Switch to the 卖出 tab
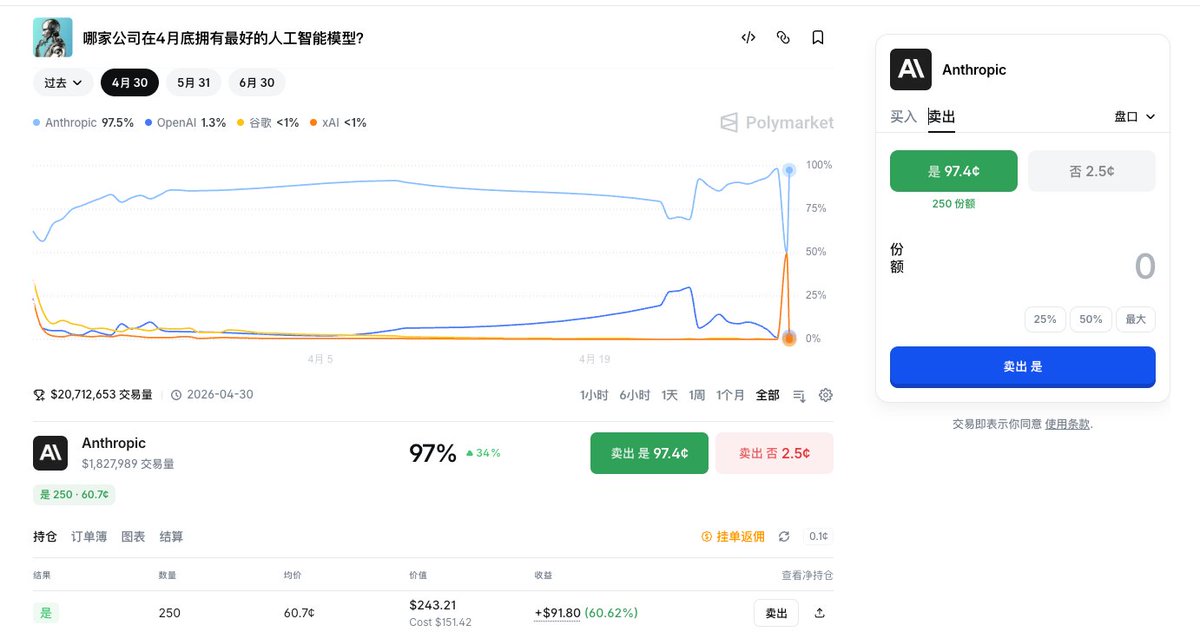Screen dimensions: 1200x632 (941, 117)
